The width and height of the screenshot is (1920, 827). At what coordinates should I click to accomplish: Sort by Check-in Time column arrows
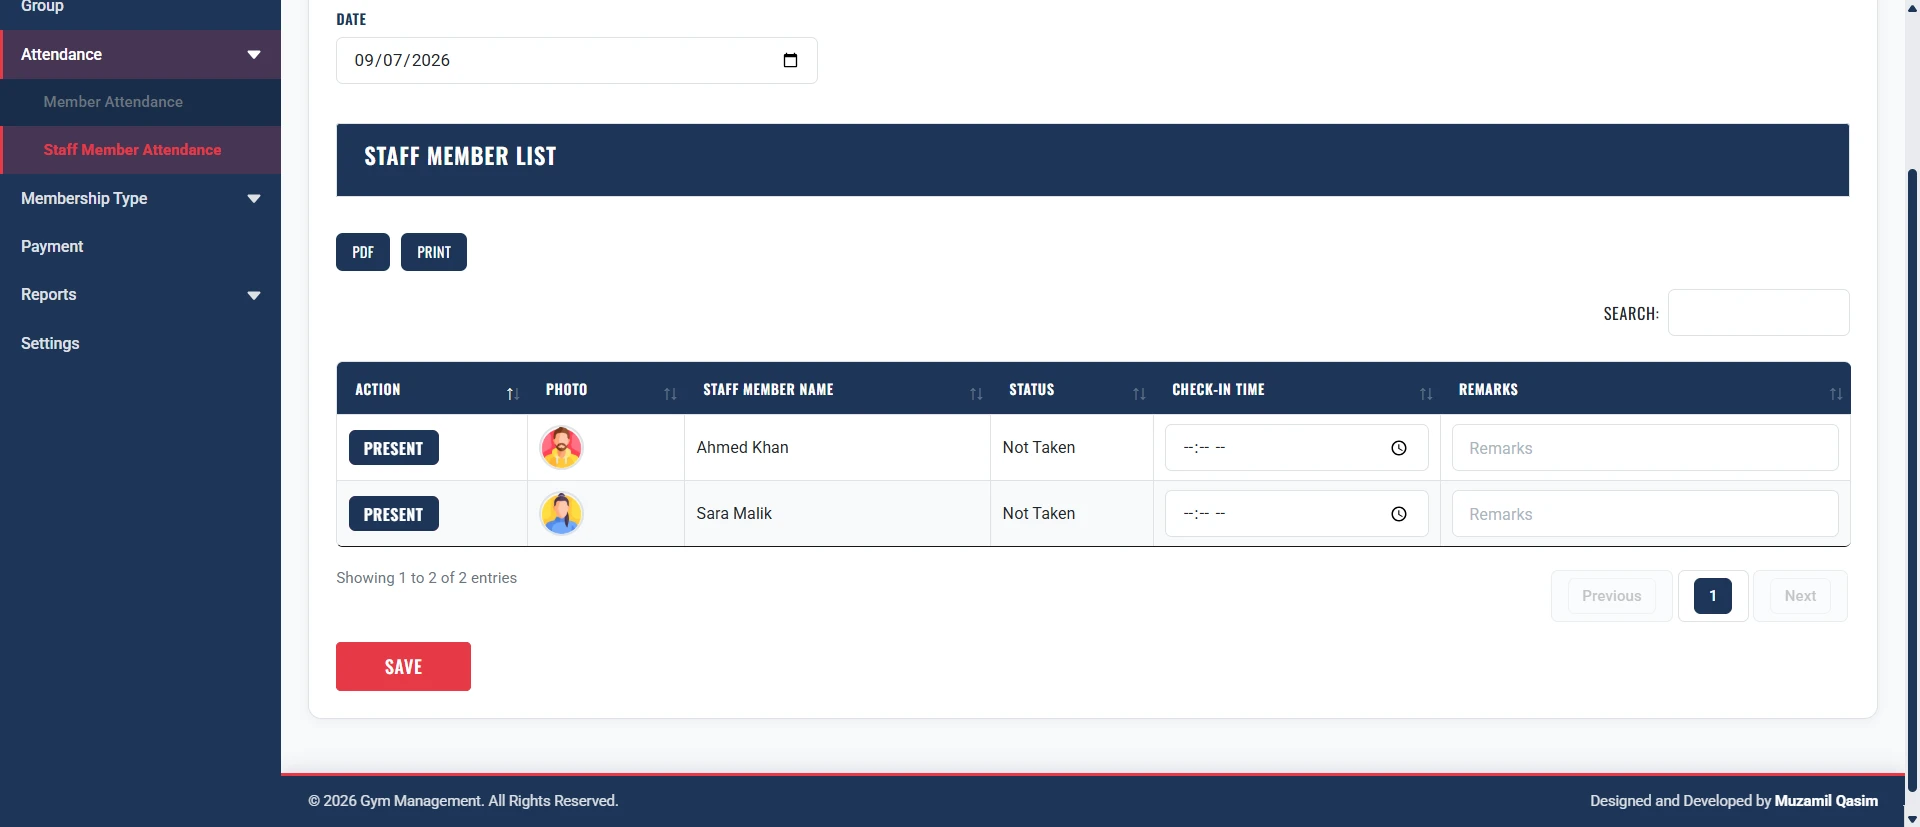1426,394
